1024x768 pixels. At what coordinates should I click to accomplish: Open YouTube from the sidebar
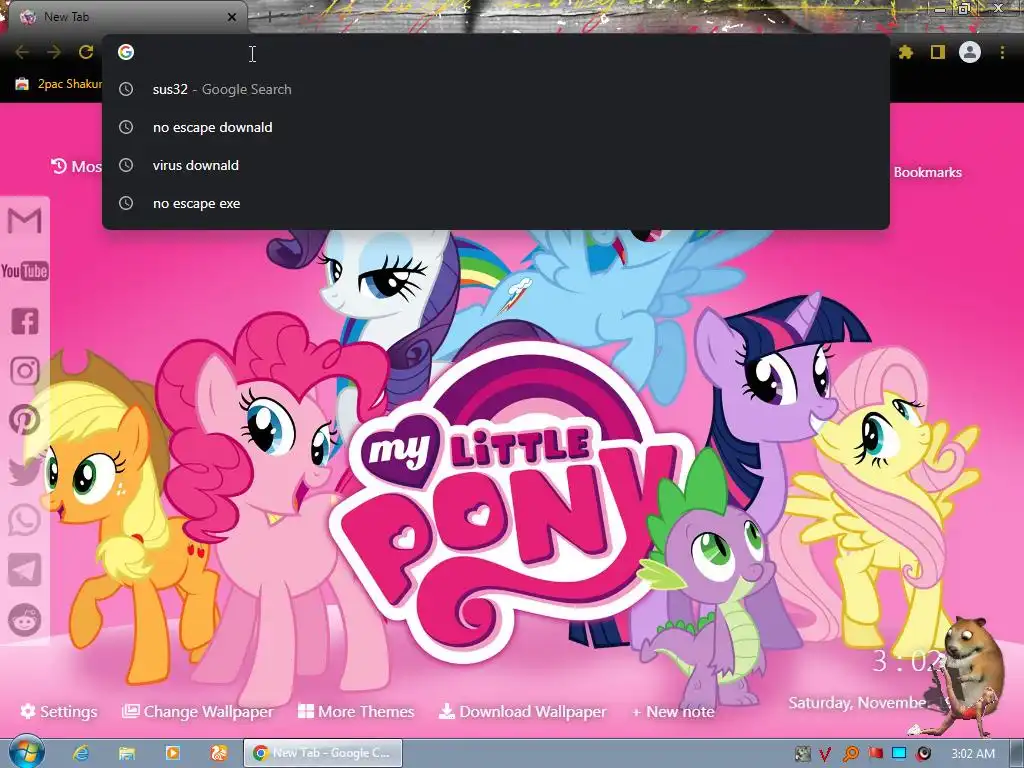pos(24,270)
